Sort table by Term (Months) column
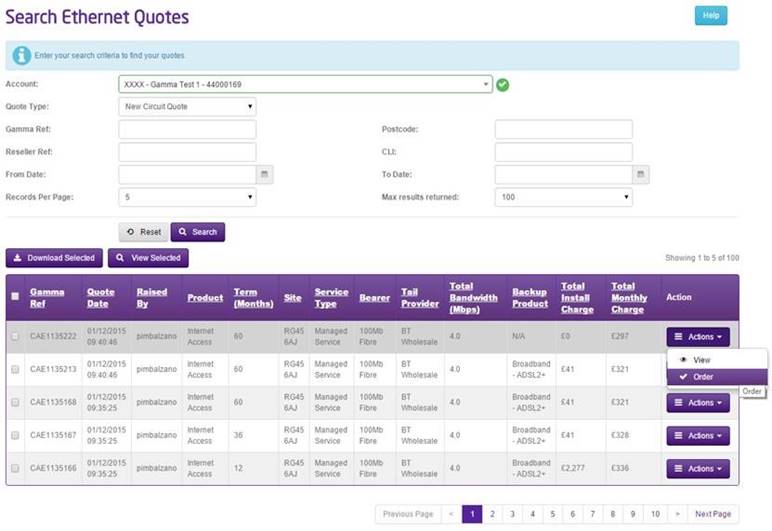Screen dimensions: 772x531 (x=254, y=298)
